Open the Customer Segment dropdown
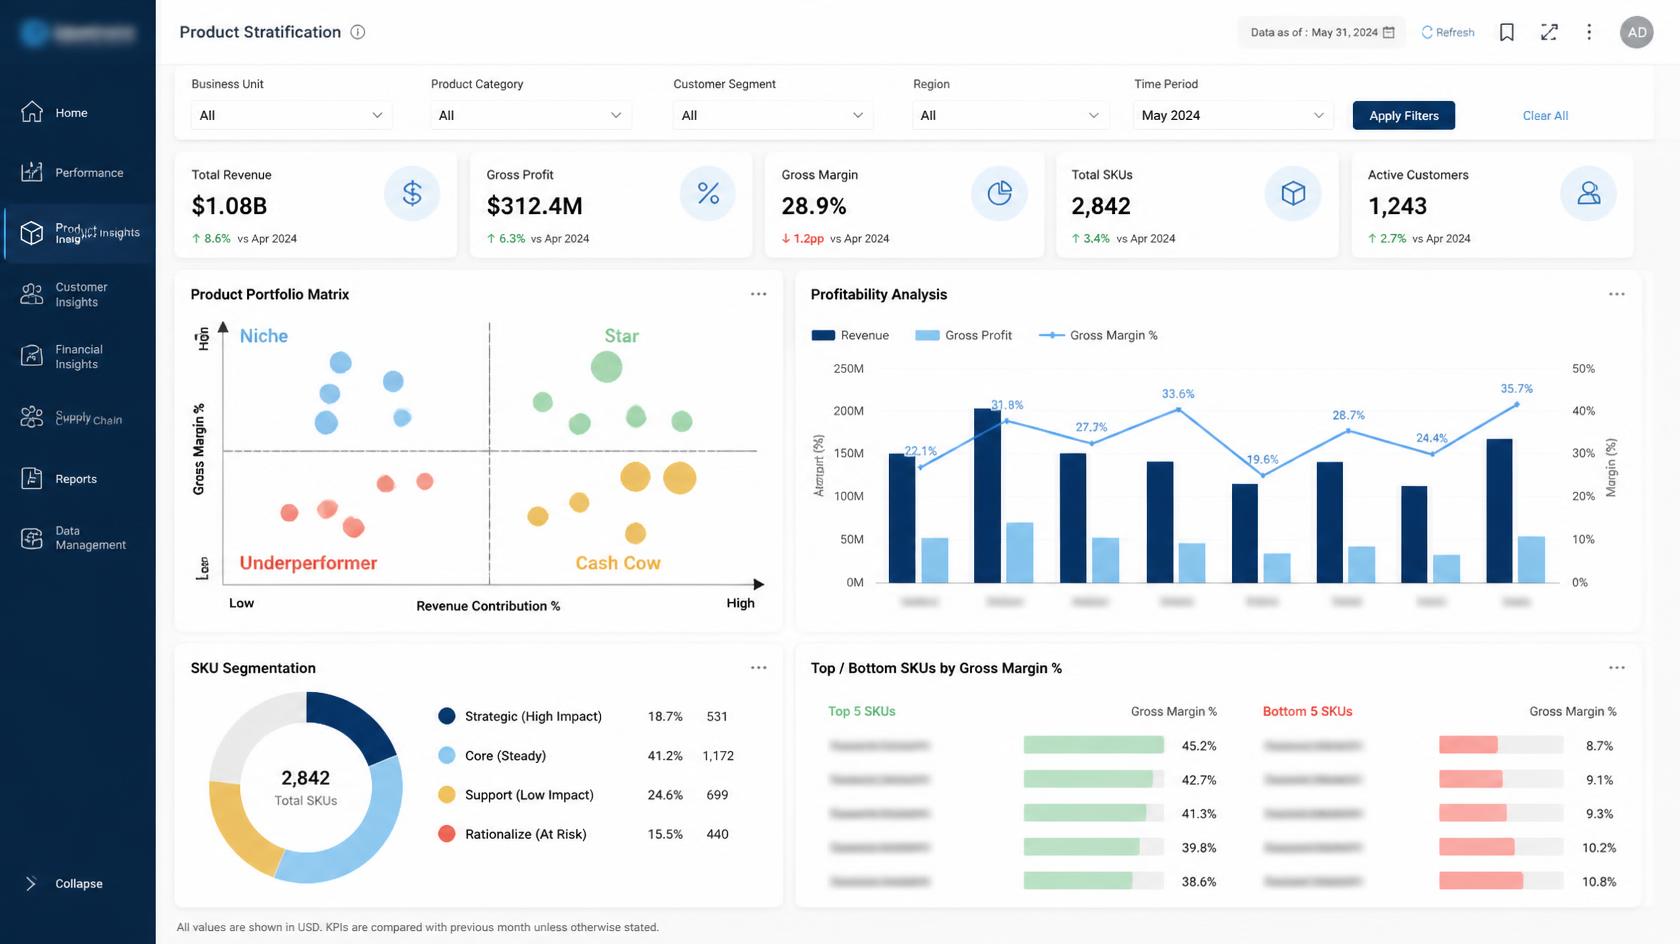 tap(772, 115)
